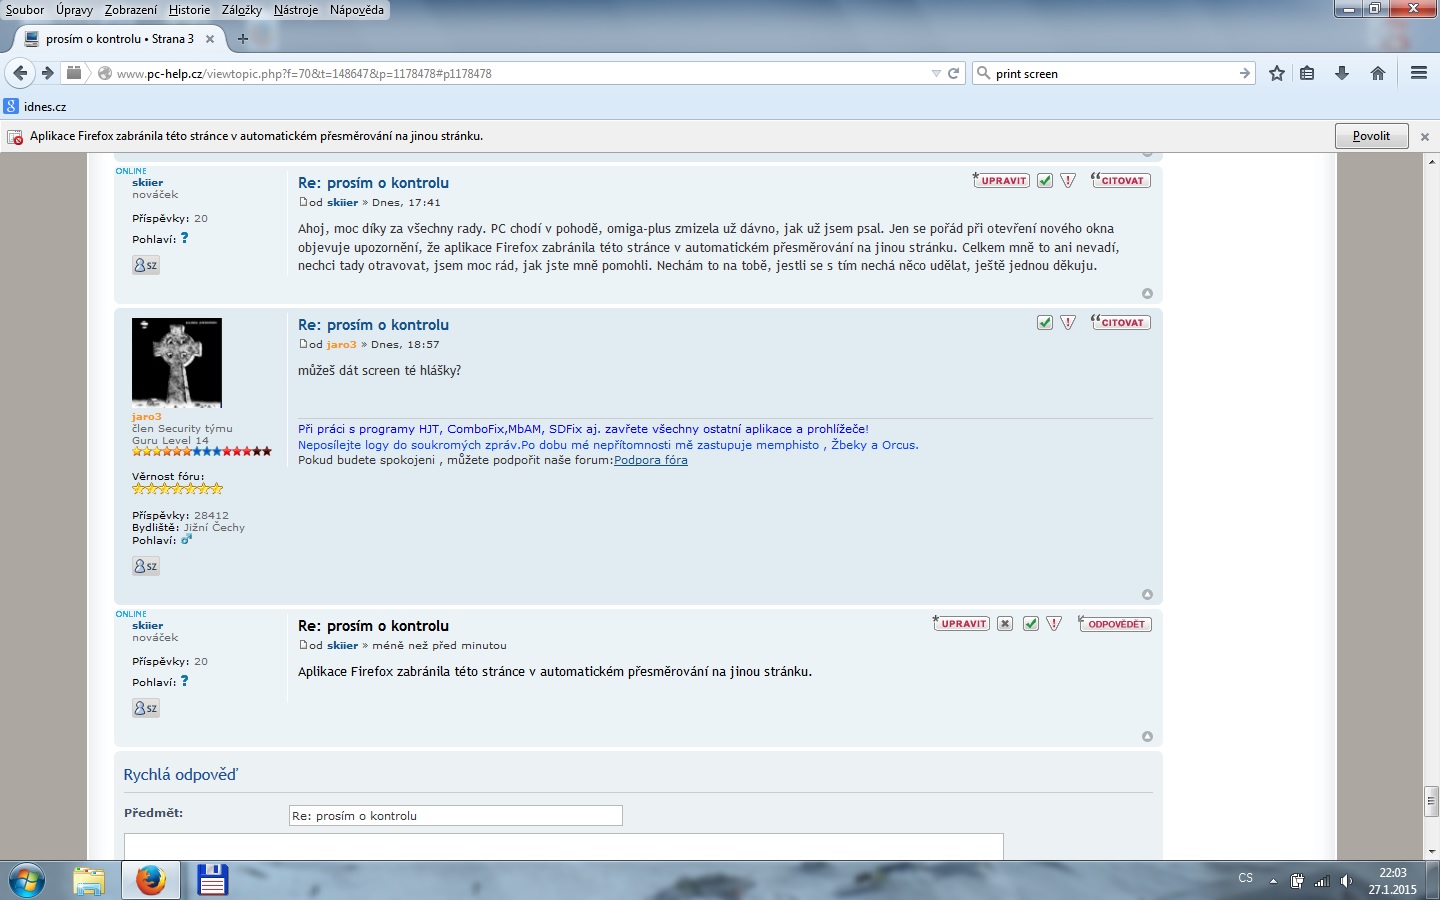Open the Historie menu

pos(189,10)
